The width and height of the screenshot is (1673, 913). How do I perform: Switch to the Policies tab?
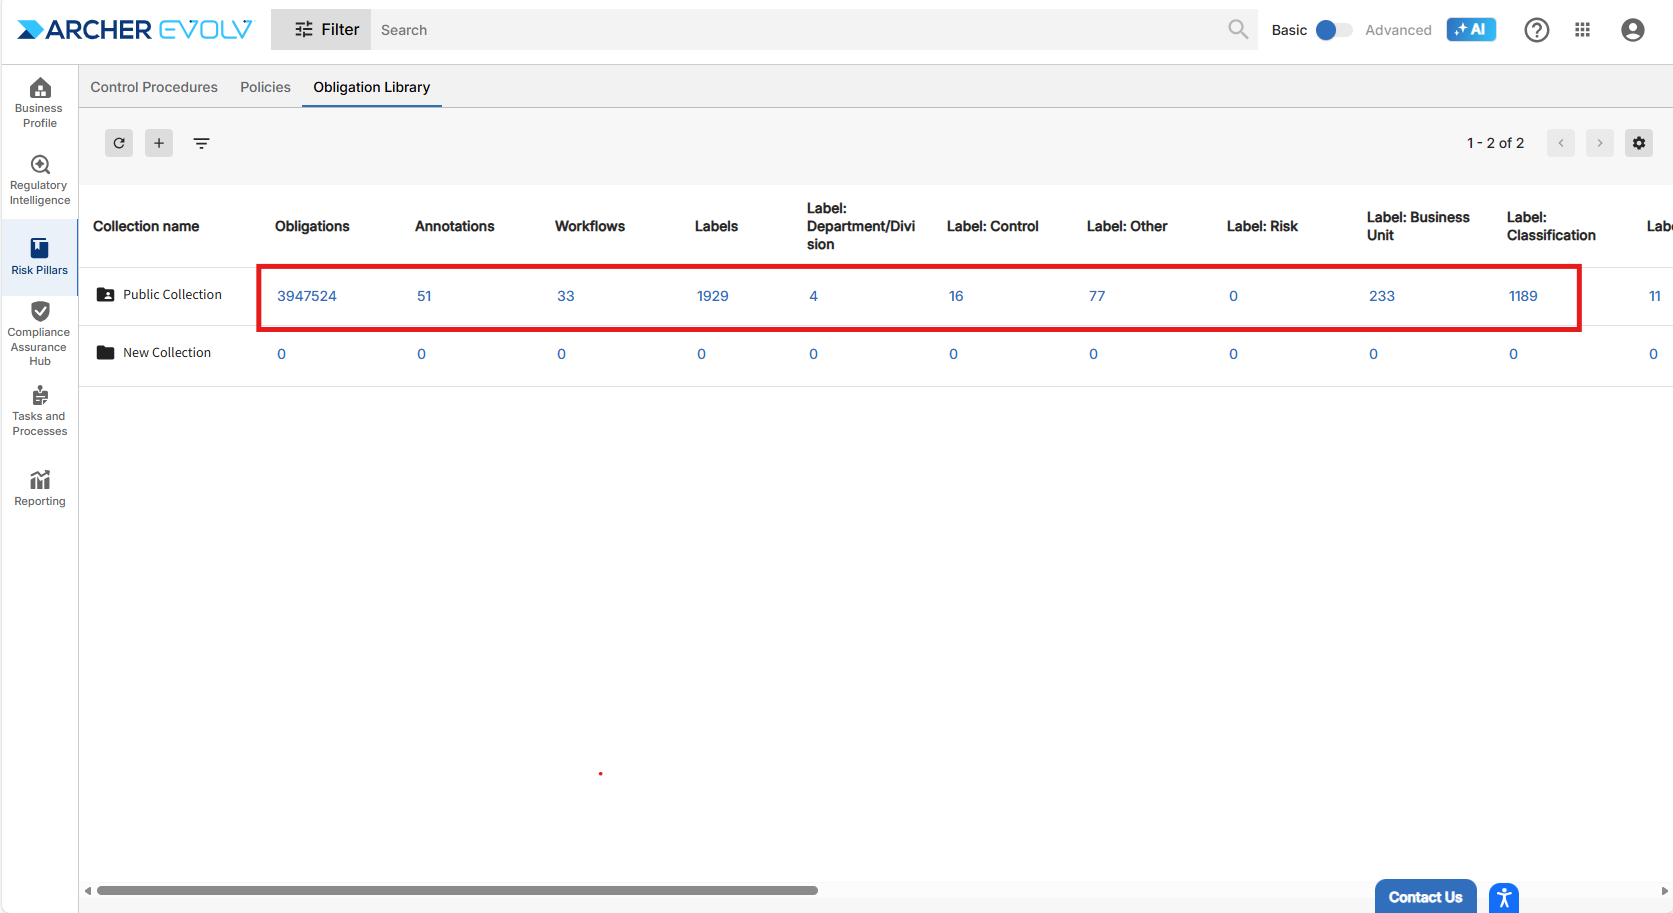[x=265, y=87]
